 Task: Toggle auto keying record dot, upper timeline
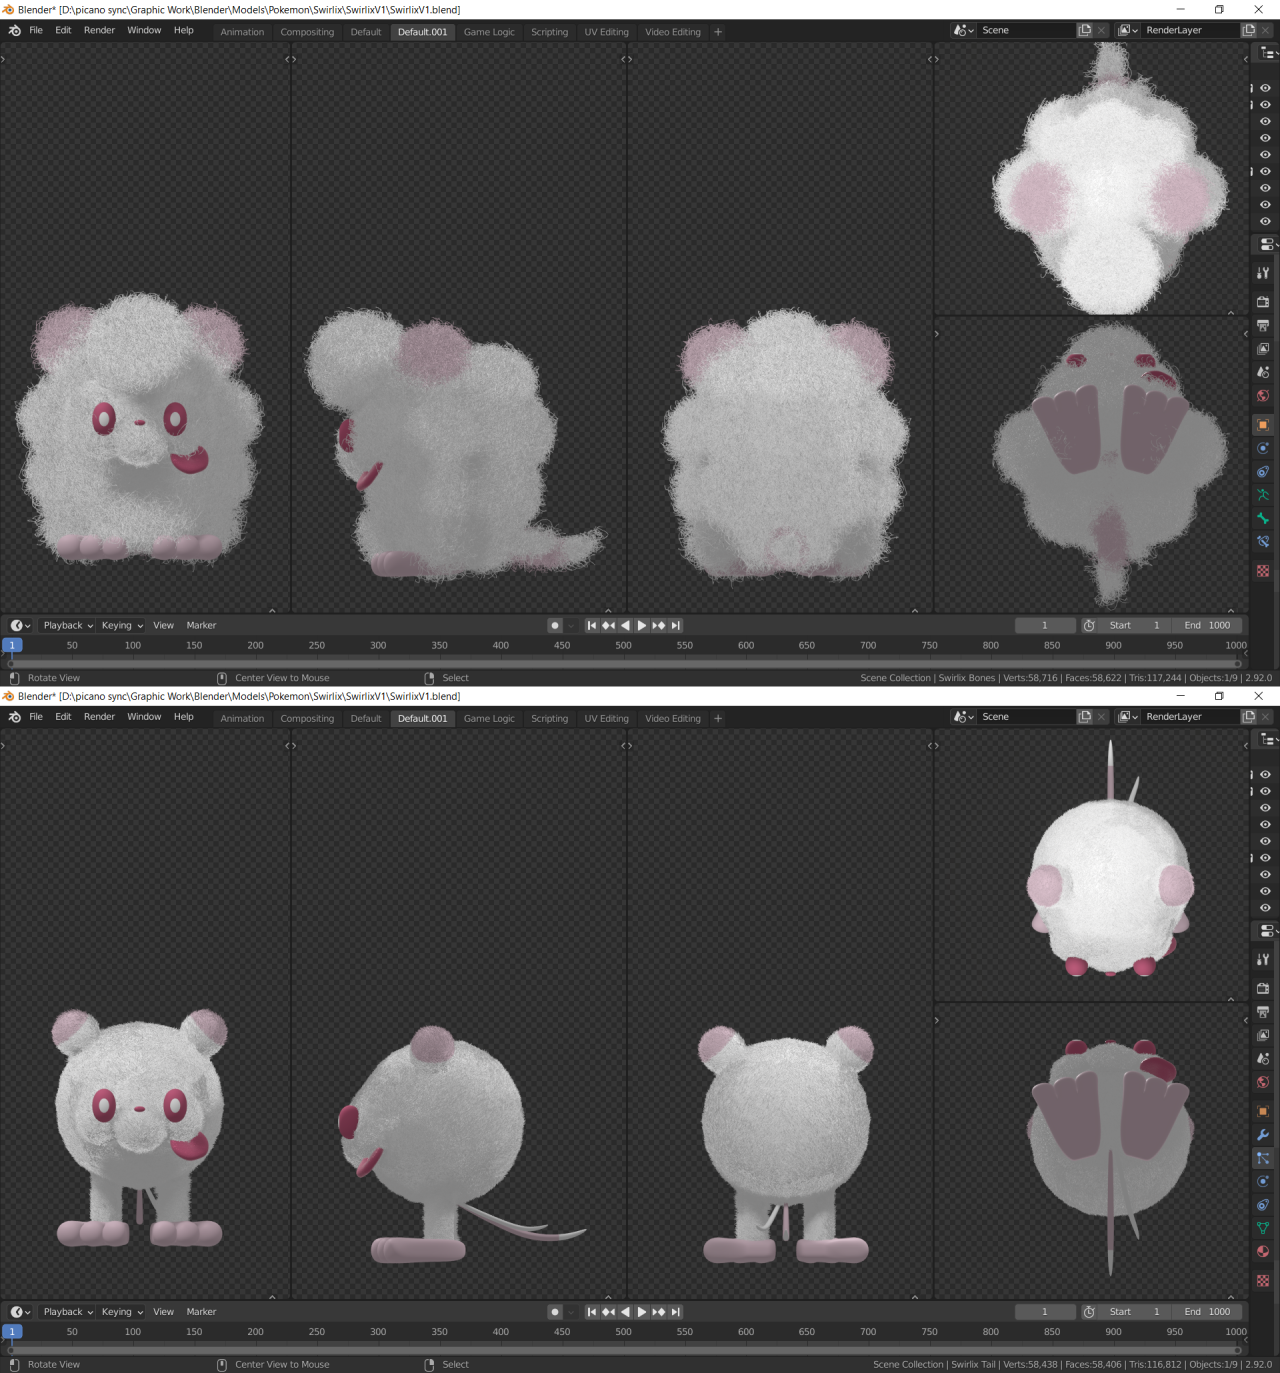pyautogui.click(x=555, y=625)
